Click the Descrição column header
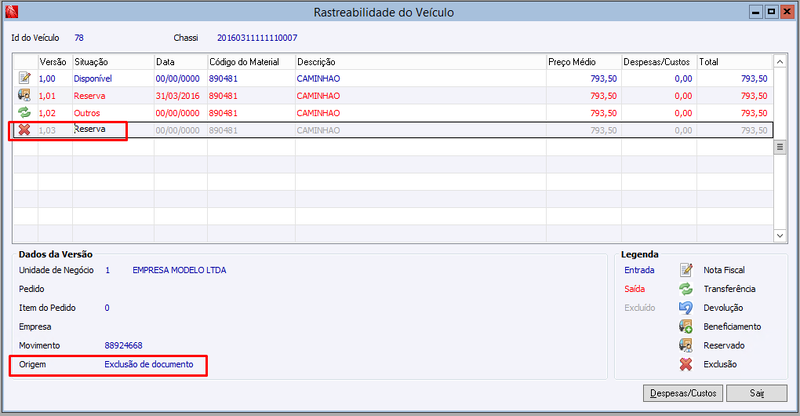This screenshot has height=416, width=800. pyautogui.click(x=420, y=62)
